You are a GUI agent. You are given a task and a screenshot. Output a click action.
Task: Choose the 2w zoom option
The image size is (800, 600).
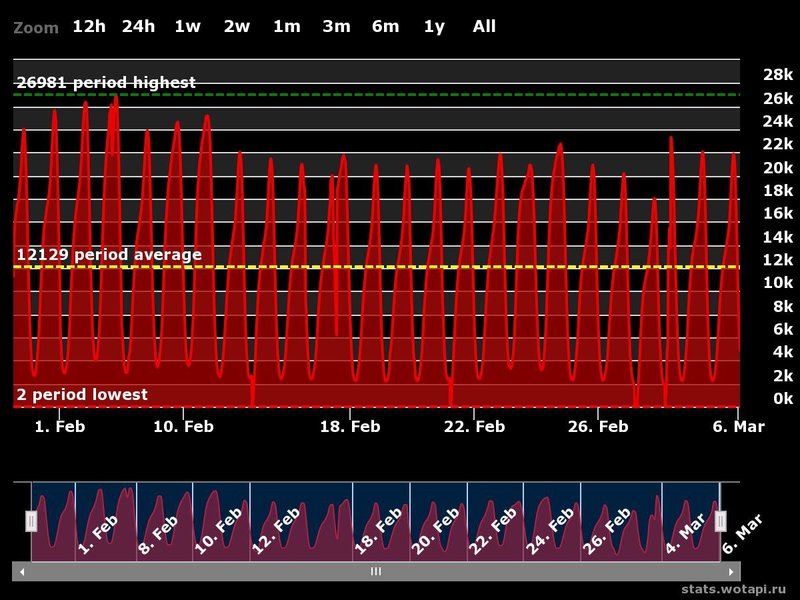(x=237, y=27)
